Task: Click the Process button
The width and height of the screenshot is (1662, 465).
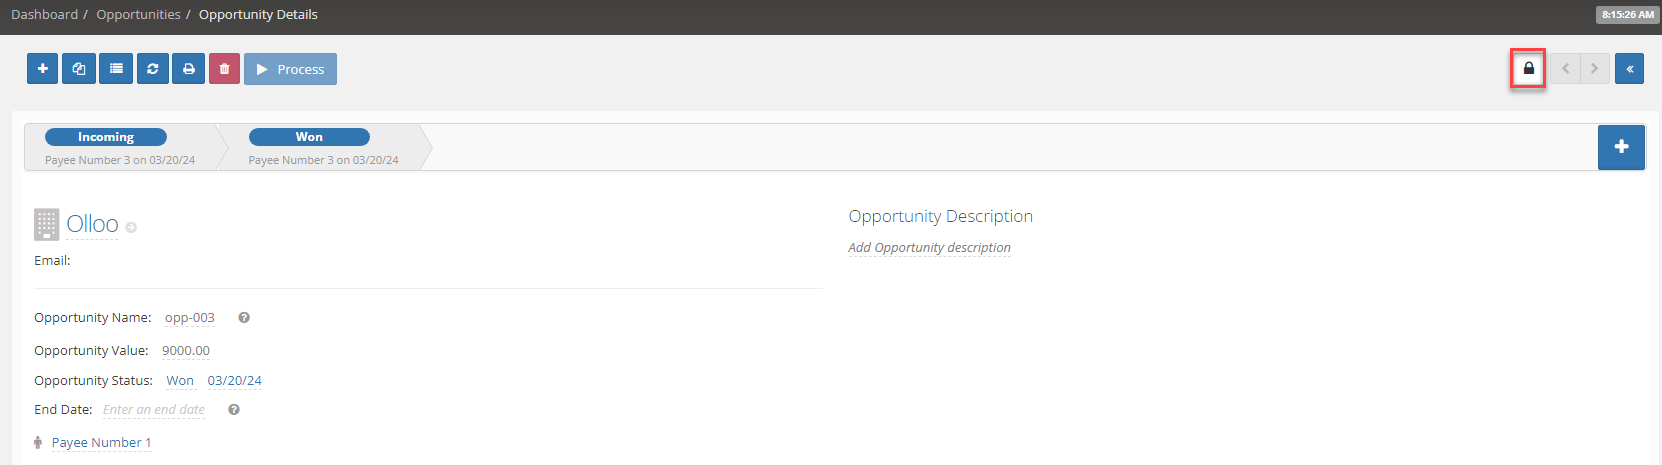Action: tap(290, 69)
